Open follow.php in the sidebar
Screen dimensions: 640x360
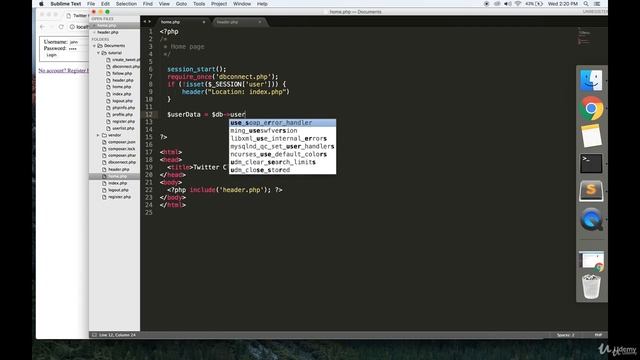coord(122,73)
